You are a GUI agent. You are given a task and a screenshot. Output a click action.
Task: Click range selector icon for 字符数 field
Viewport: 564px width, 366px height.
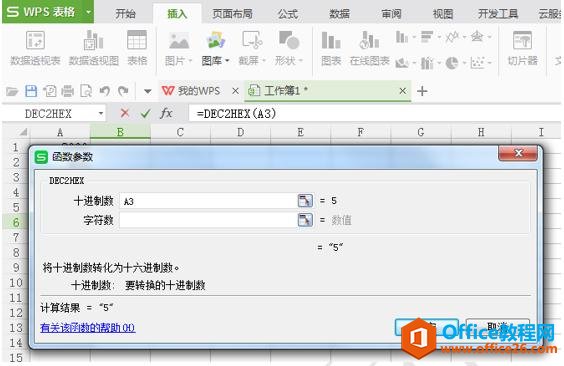coord(305,220)
